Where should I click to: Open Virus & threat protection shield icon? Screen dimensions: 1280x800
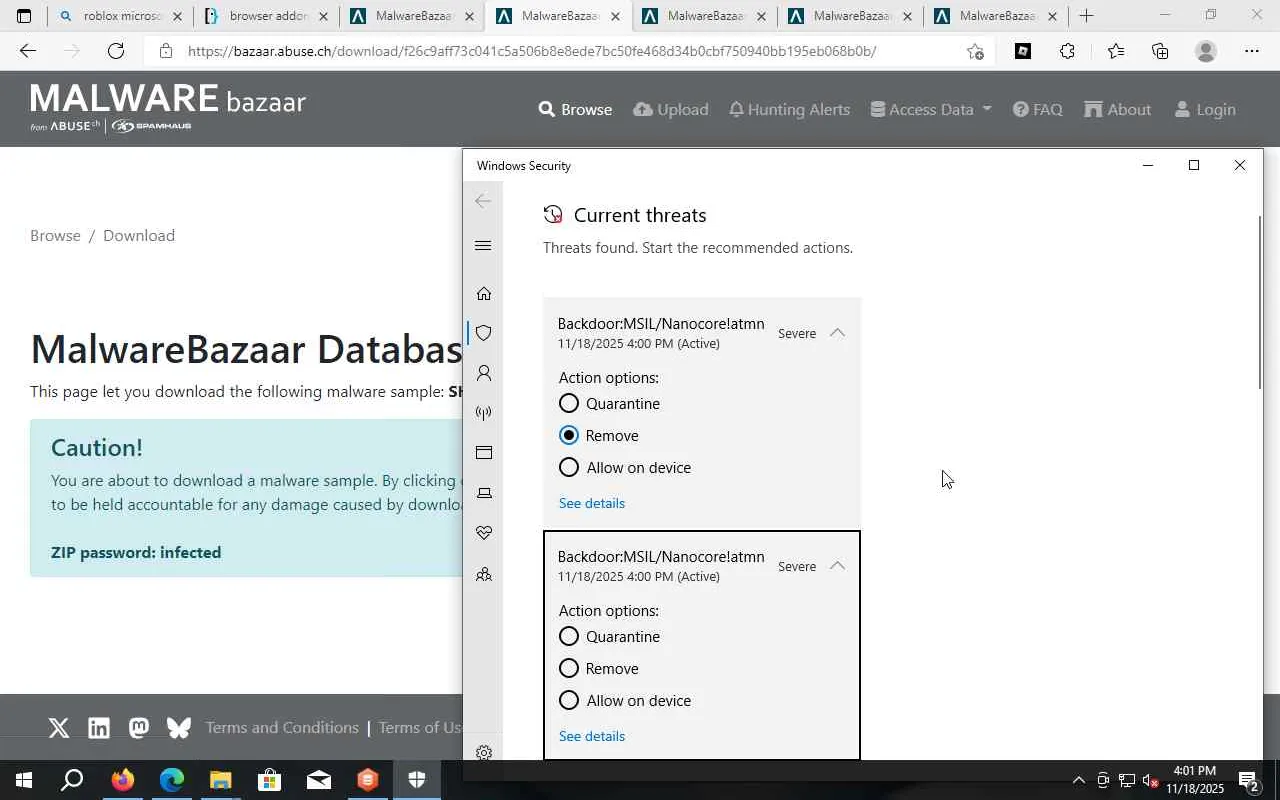[x=484, y=333]
